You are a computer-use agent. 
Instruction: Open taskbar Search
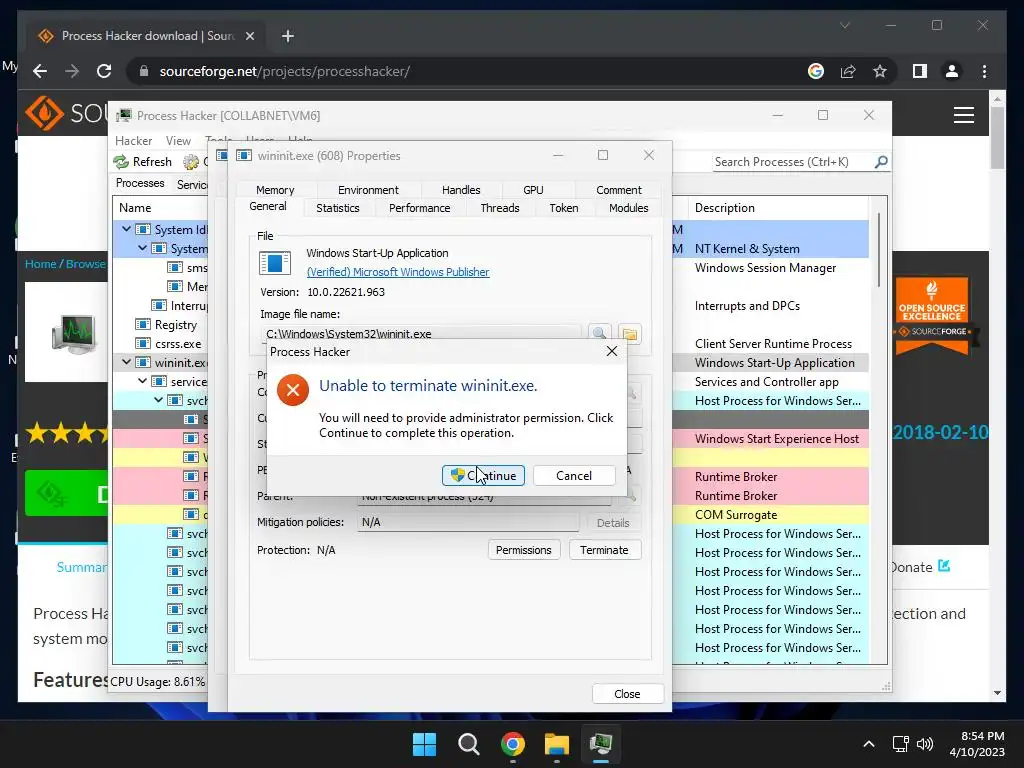pyautogui.click(x=468, y=744)
